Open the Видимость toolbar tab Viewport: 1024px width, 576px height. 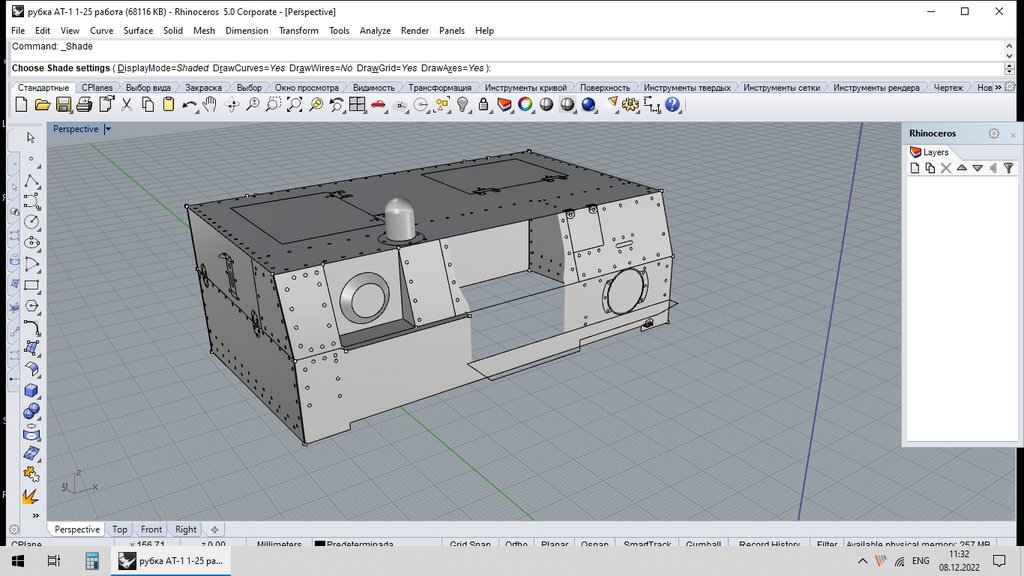(374, 88)
